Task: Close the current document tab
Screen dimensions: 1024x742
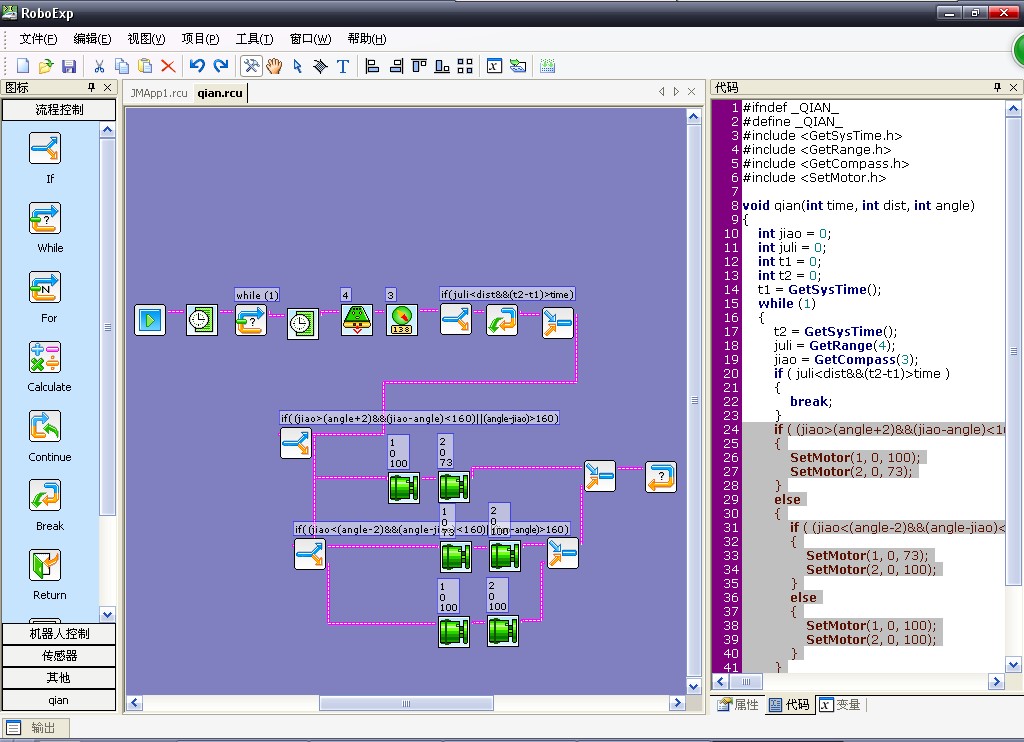Action: pos(692,91)
